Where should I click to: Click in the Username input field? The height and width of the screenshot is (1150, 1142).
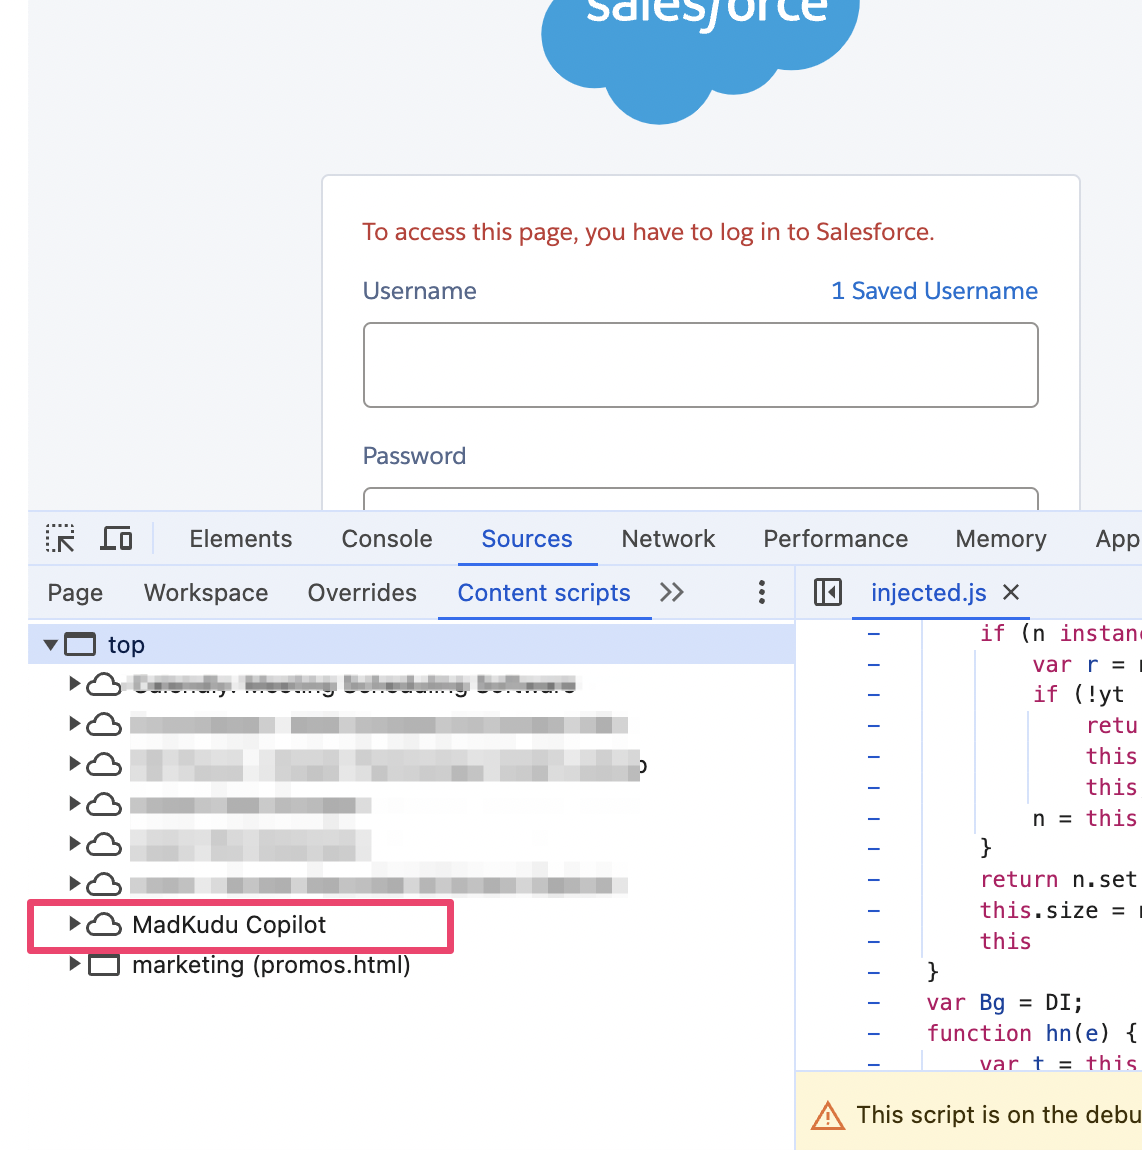(700, 365)
